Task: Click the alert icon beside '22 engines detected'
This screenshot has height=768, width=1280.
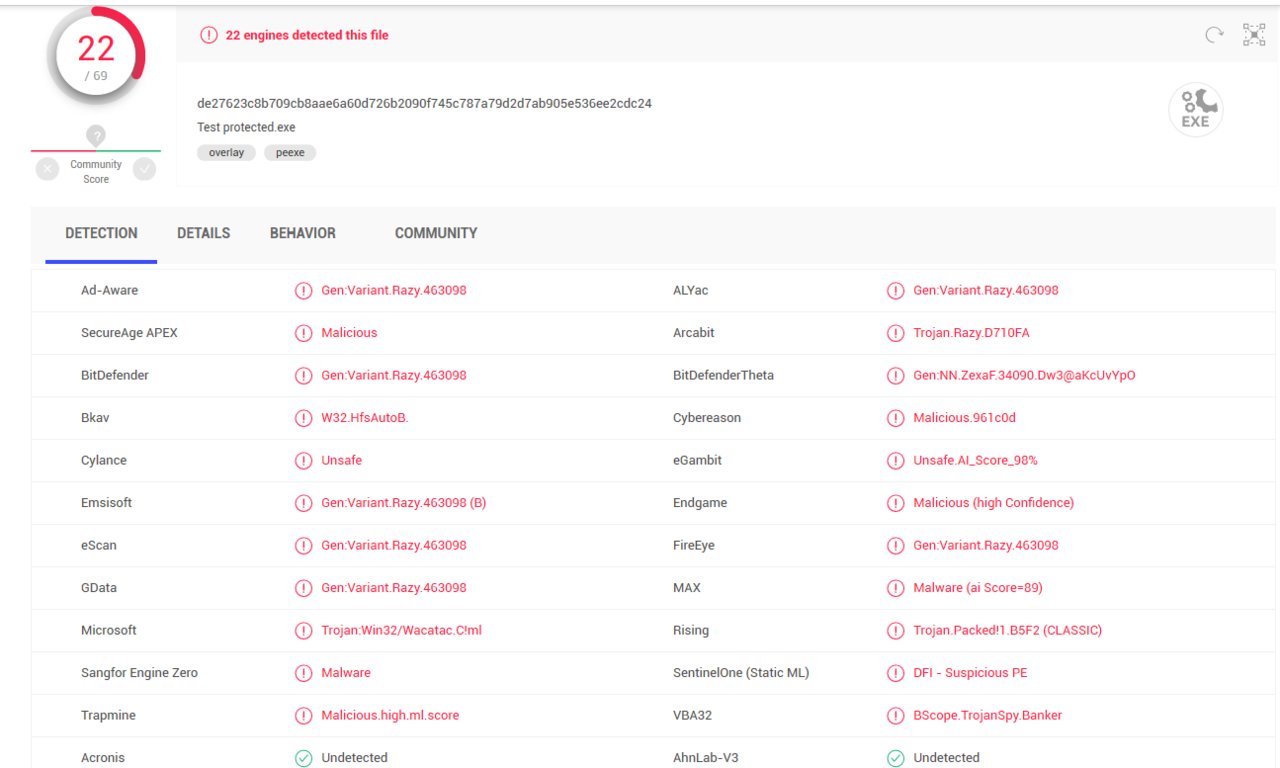Action: [x=209, y=35]
